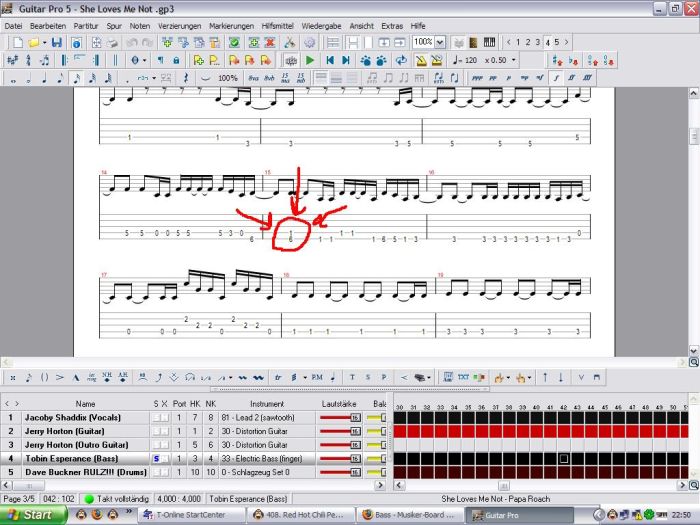Enable the metronome icon
The image size is (700, 525).
421,60
